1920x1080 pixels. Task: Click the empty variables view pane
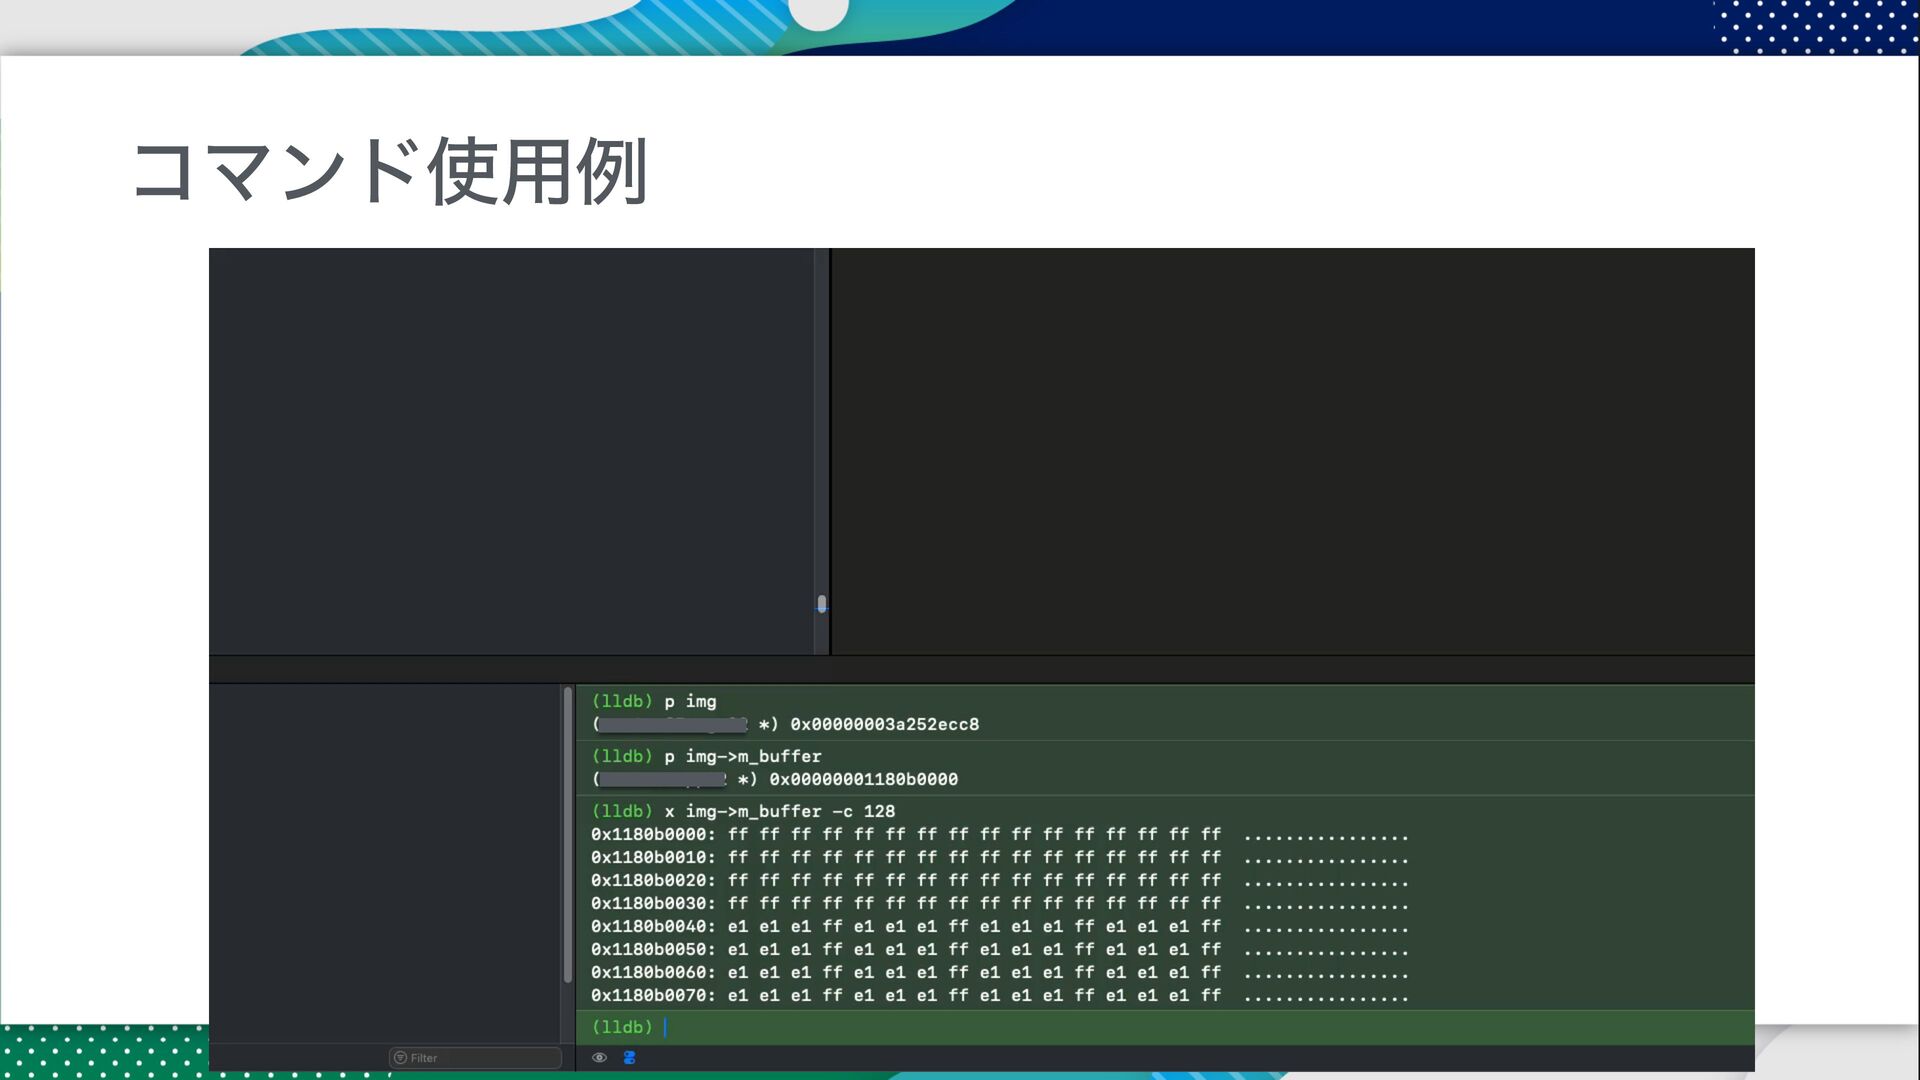[385, 860]
